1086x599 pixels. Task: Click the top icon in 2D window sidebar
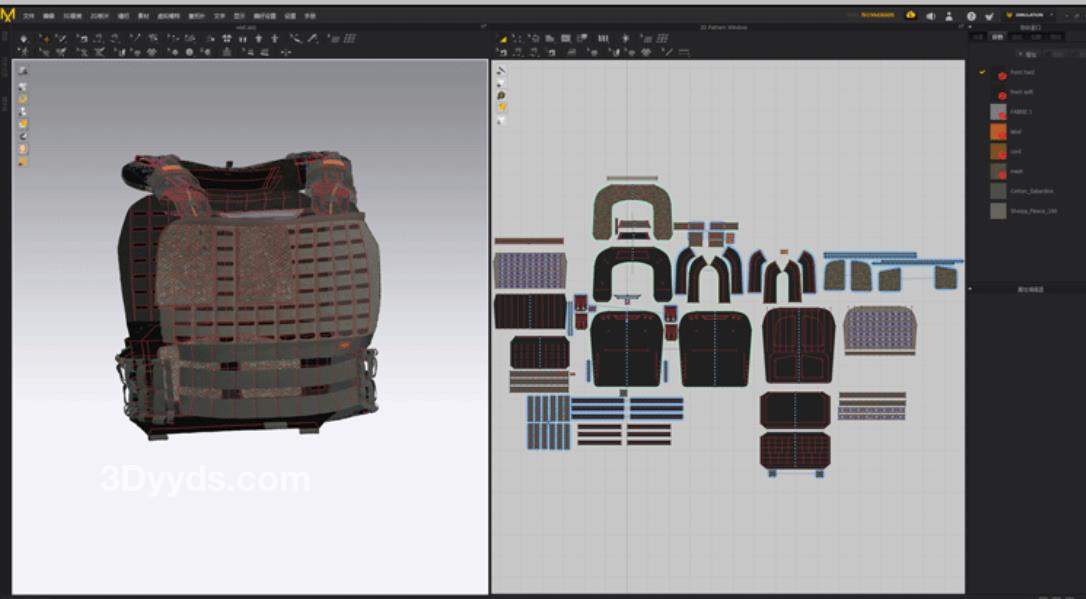pos(501,71)
